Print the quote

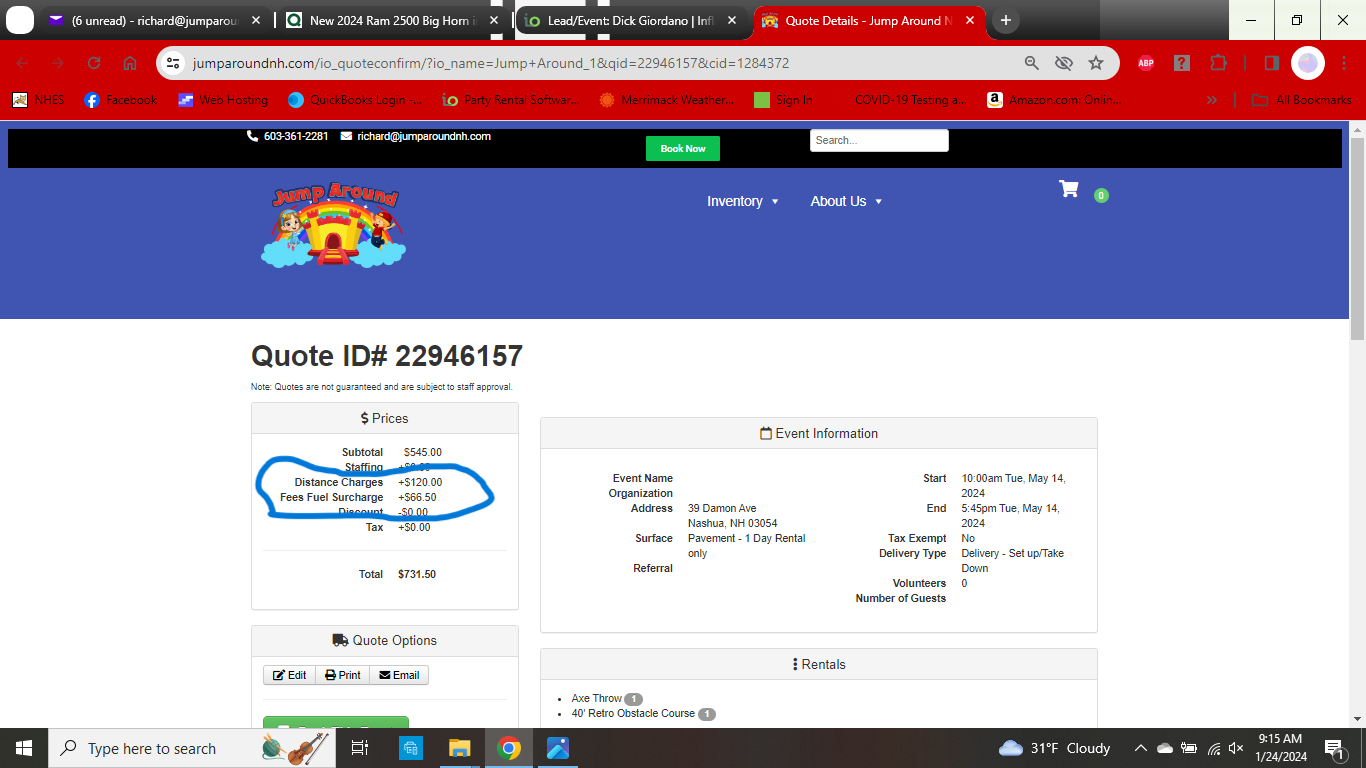pyautogui.click(x=342, y=675)
